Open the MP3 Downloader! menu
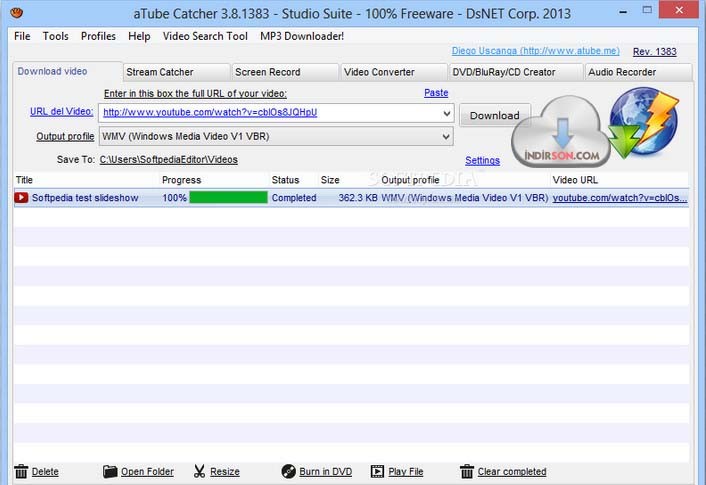 [302, 36]
